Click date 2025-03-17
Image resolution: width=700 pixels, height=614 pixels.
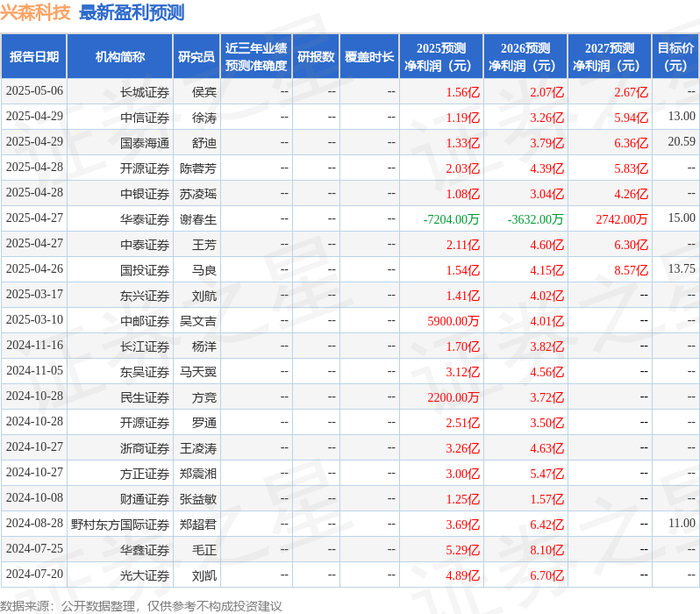(x=34, y=295)
